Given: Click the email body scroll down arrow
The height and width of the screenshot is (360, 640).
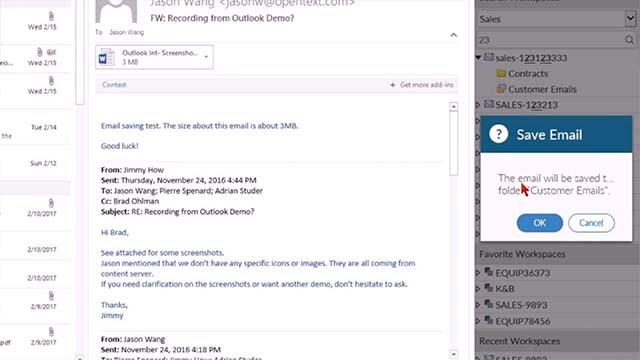Looking at the screenshot, I should click(x=453, y=354).
